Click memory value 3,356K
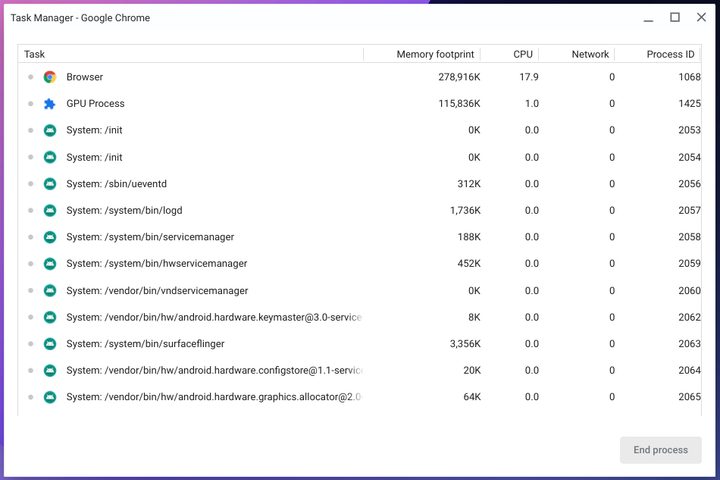The height and width of the screenshot is (480, 720). tap(465, 344)
